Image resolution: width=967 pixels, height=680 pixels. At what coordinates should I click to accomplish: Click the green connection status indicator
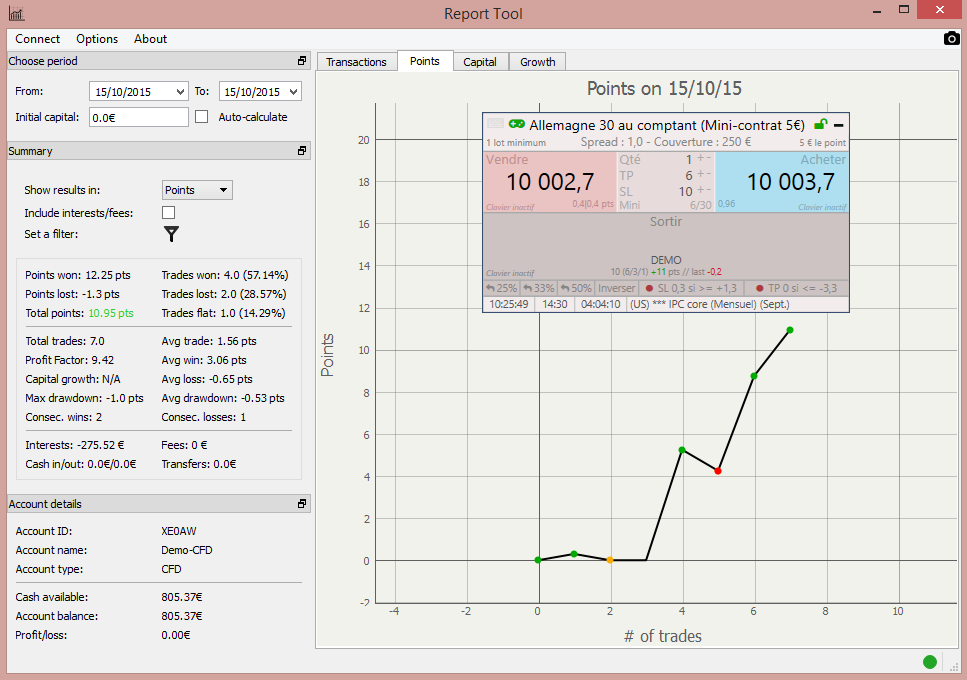pyautogui.click(x=929, y=662)
